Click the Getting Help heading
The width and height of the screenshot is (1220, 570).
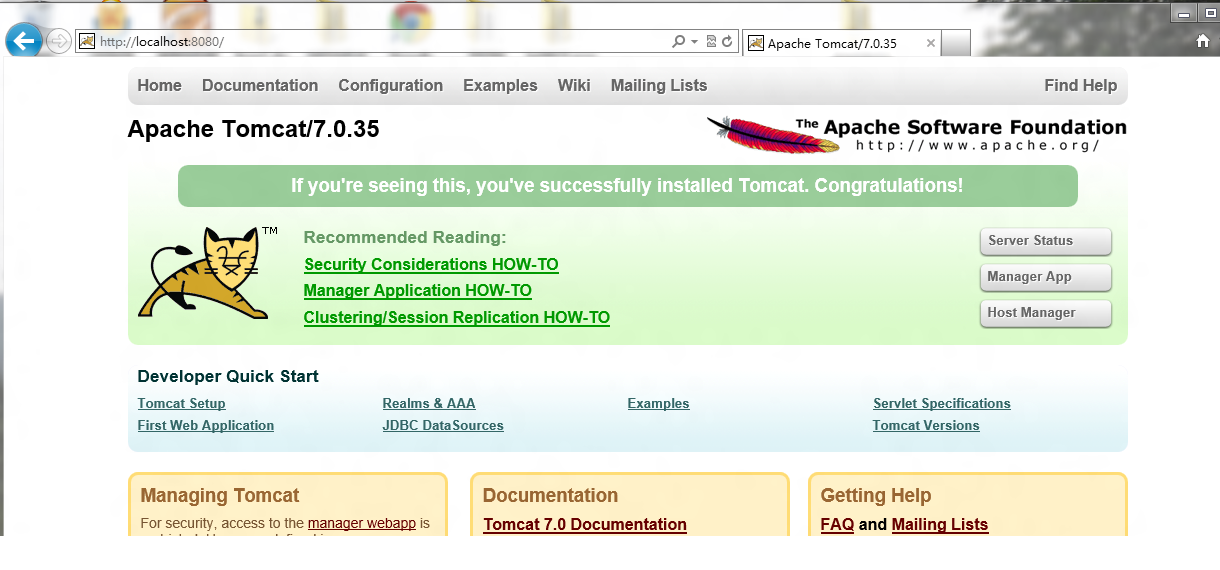pos(876,496)
